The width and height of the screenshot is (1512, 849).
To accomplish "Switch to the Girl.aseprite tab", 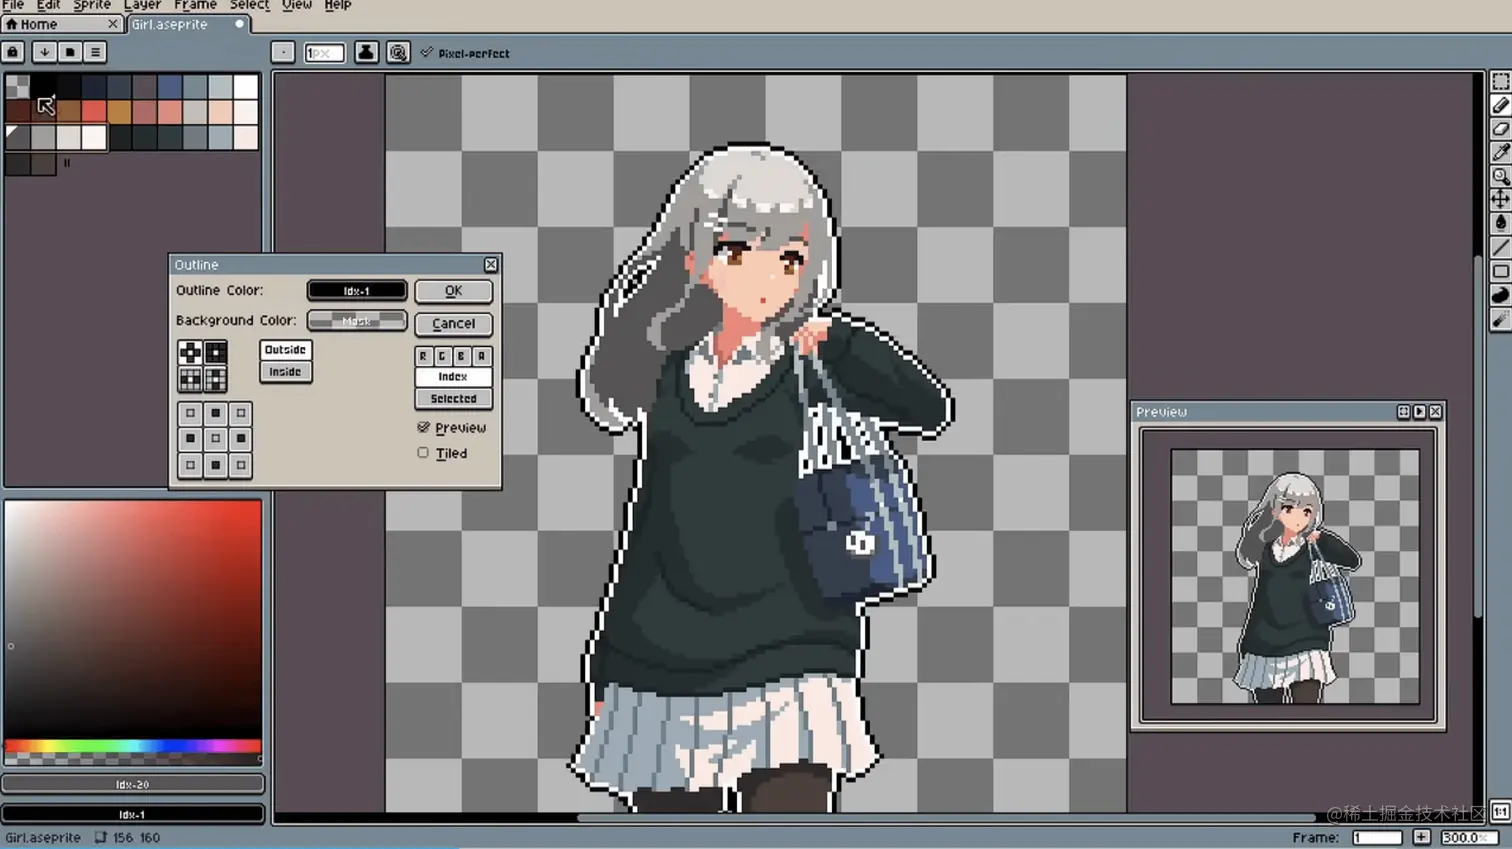I will point(186,24).
